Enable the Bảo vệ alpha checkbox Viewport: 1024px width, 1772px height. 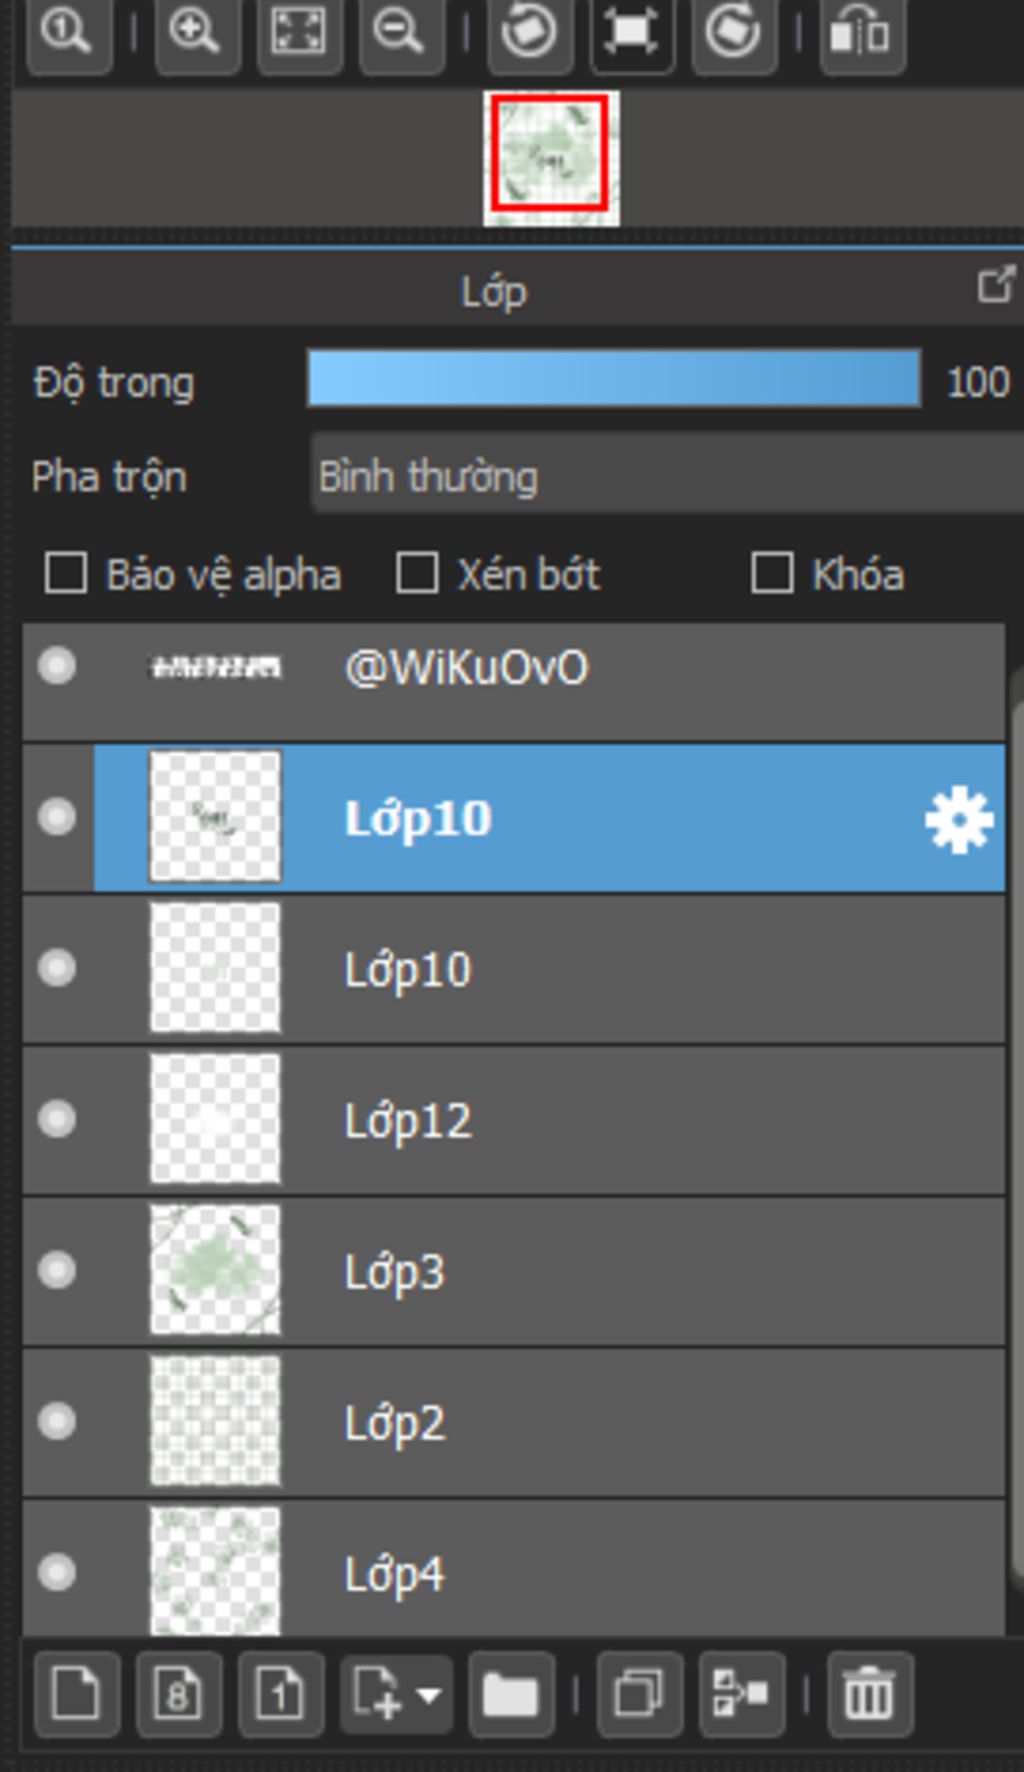point(66,574)
